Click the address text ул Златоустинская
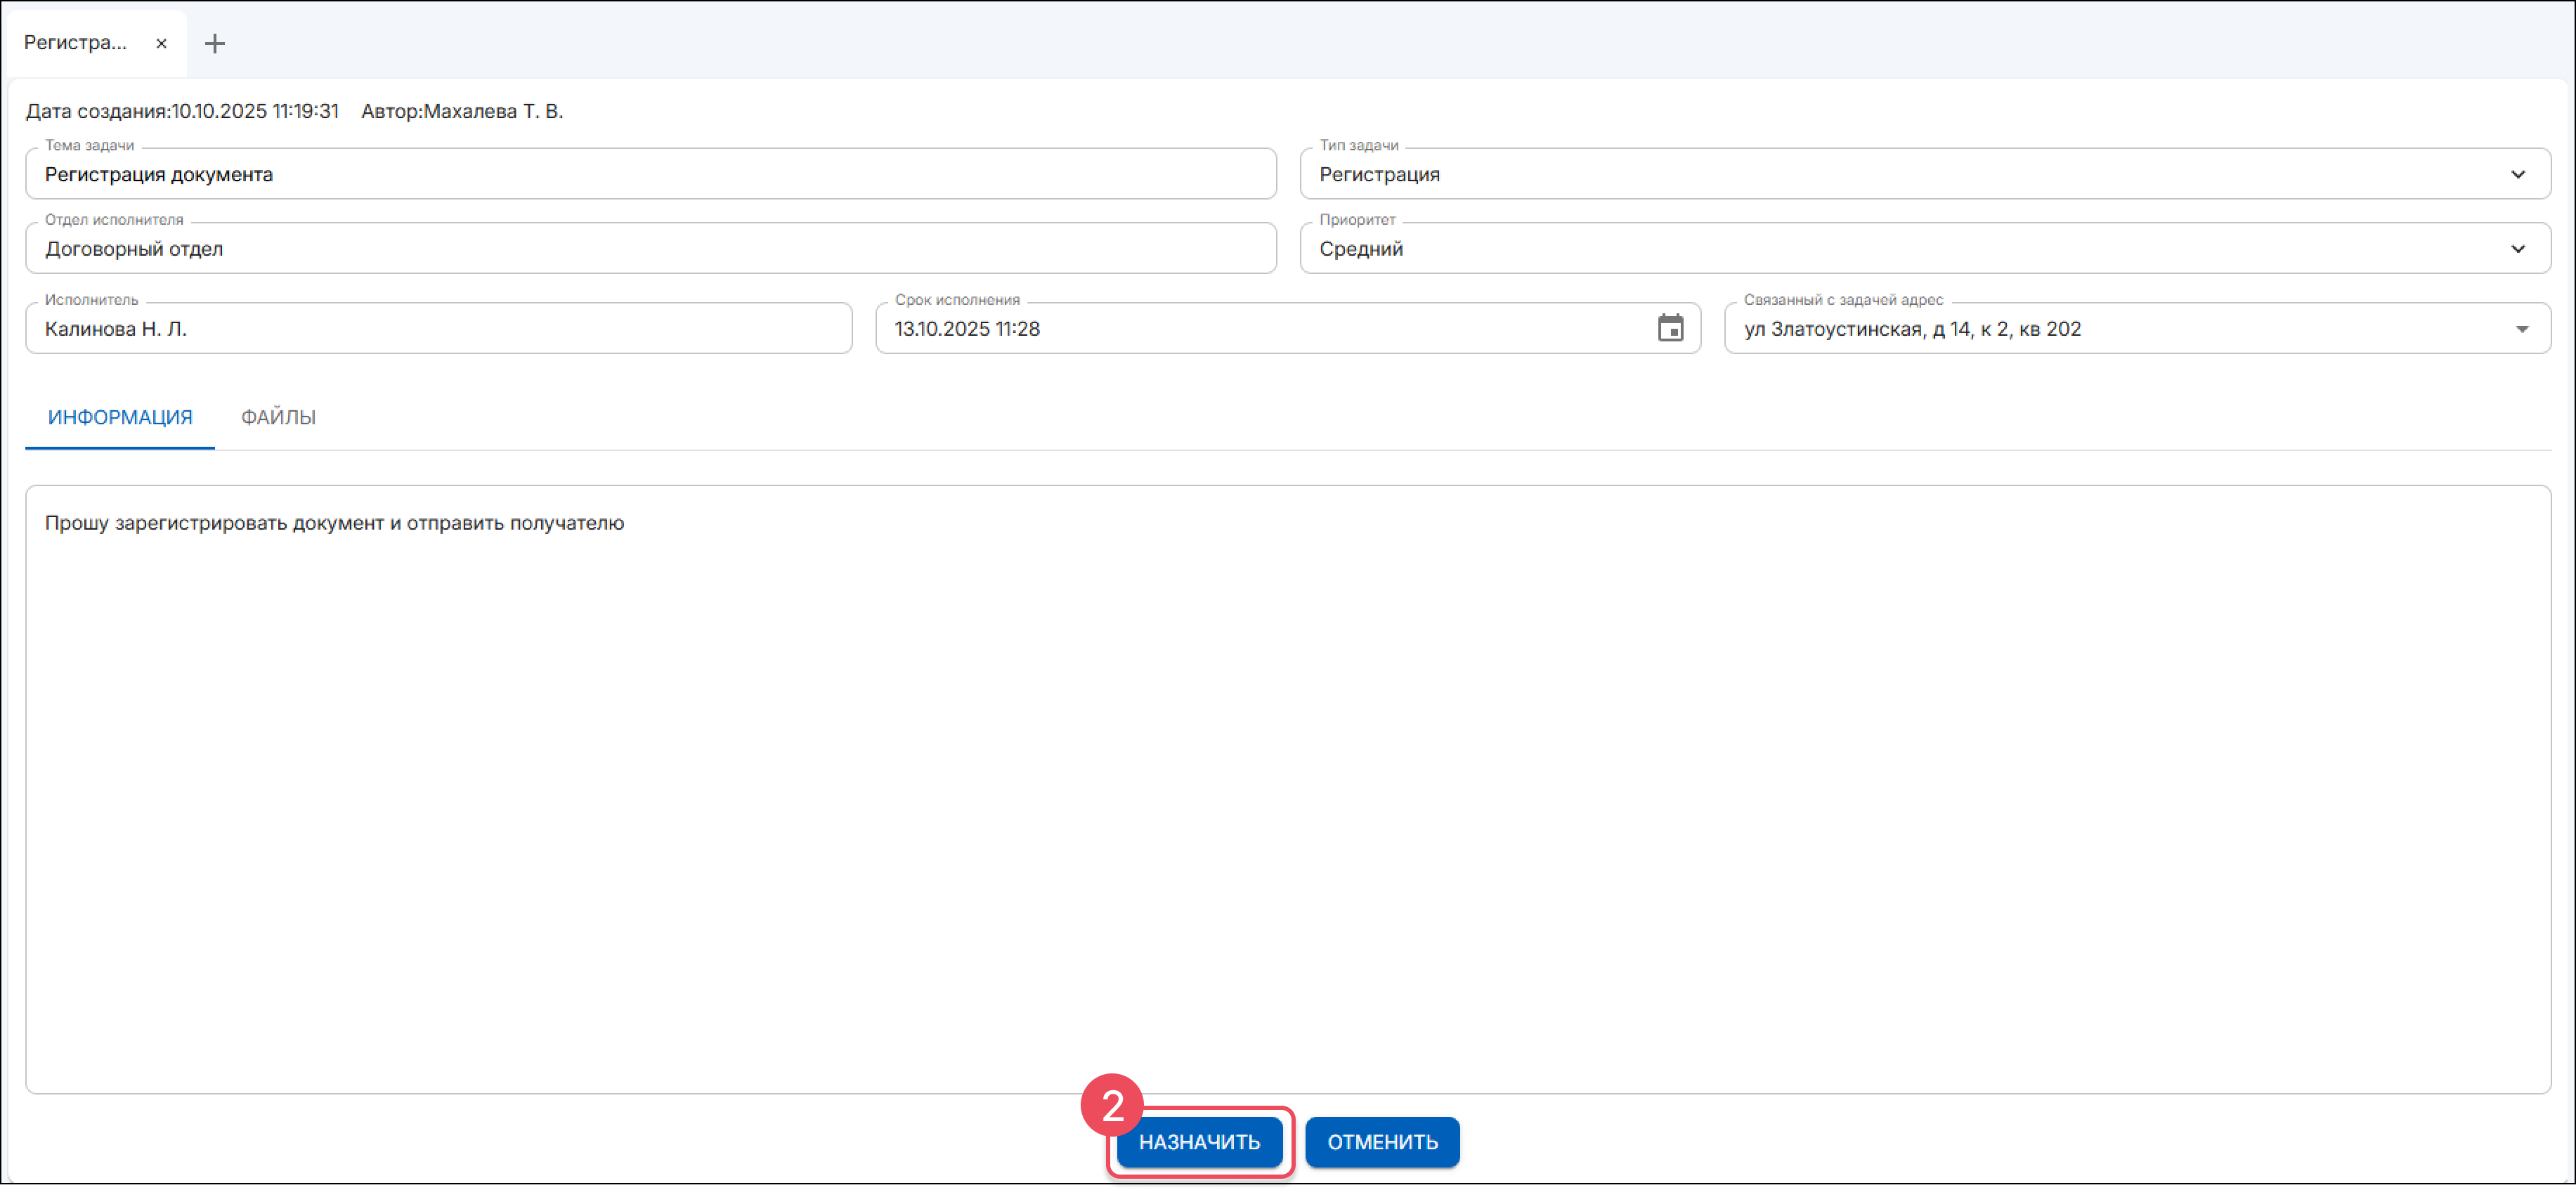The image size is (2576, 1190). (x=1911, y=329)
